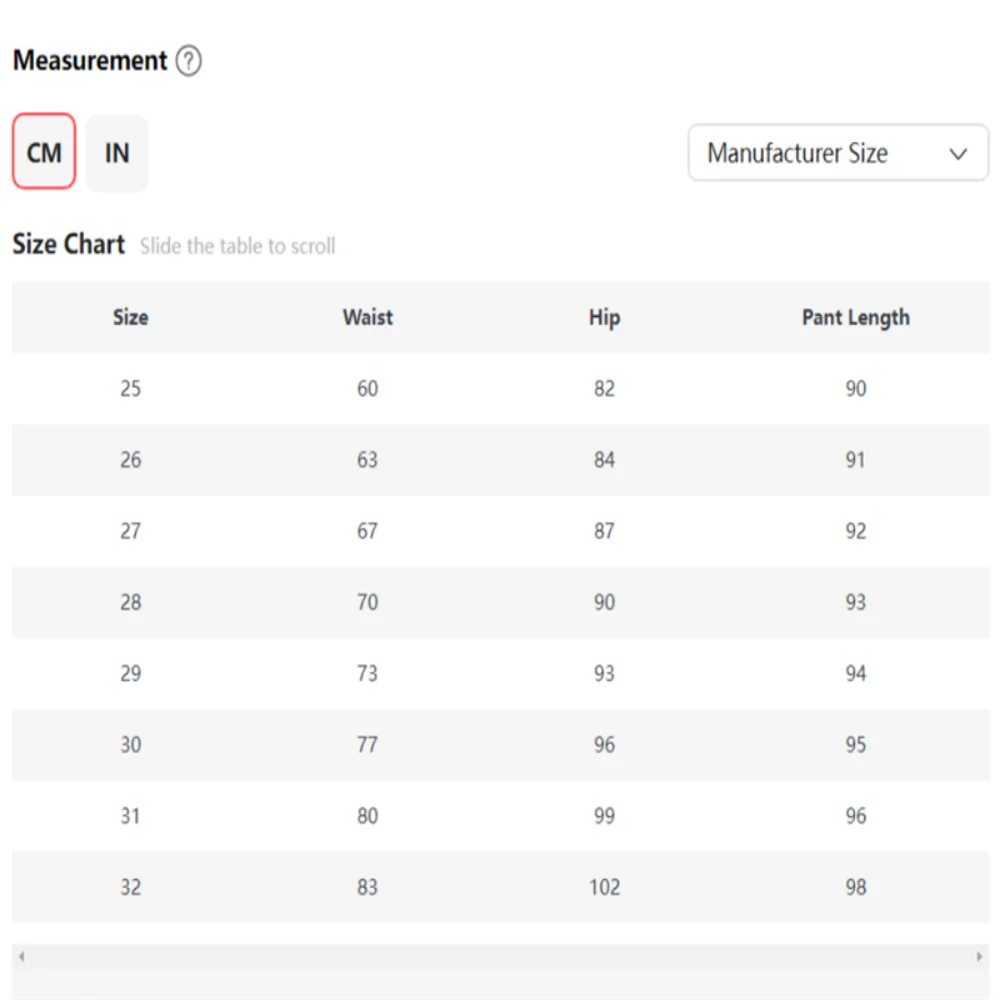Image resolution: width=1000 pixels, height=1000 pixels.
Task: Click the dropdown chevron arrow icon
Action: [958, 154]
